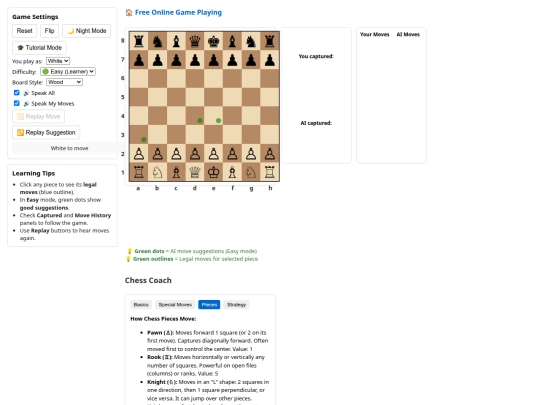
Task: Select the black queen on d8
Action: coord(195,41)
